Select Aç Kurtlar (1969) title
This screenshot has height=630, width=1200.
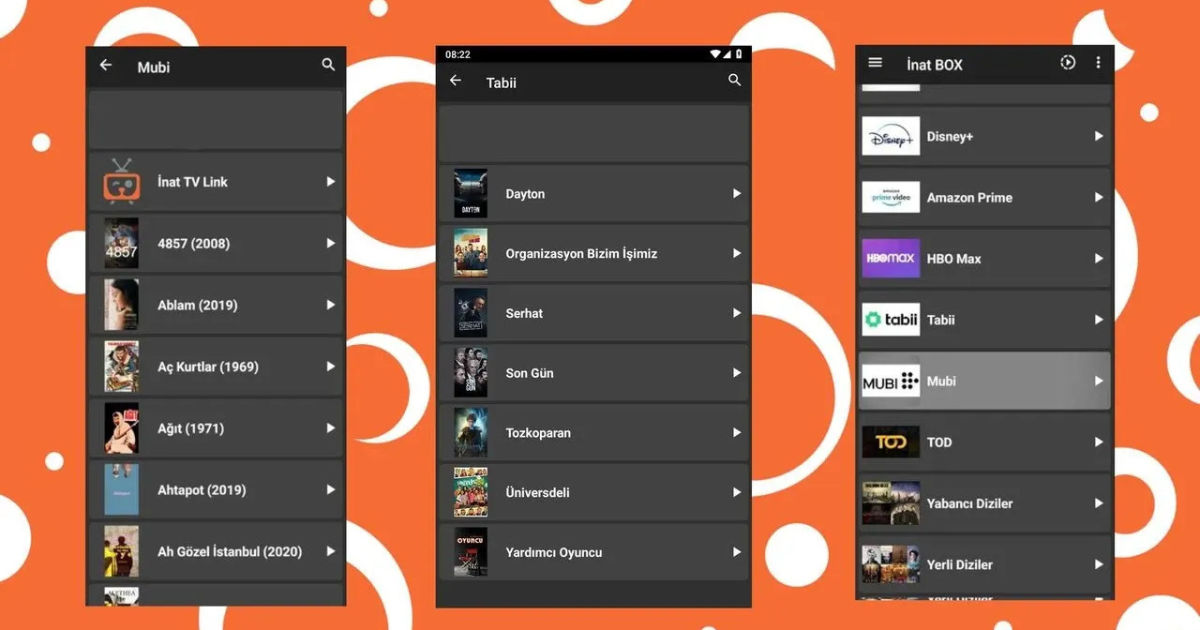click(x=208, y=367)
